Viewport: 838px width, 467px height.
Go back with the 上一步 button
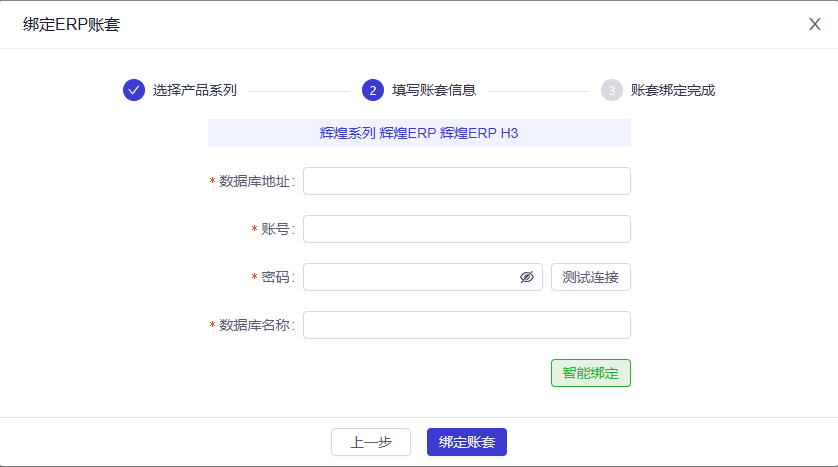[x=371, y=442]
